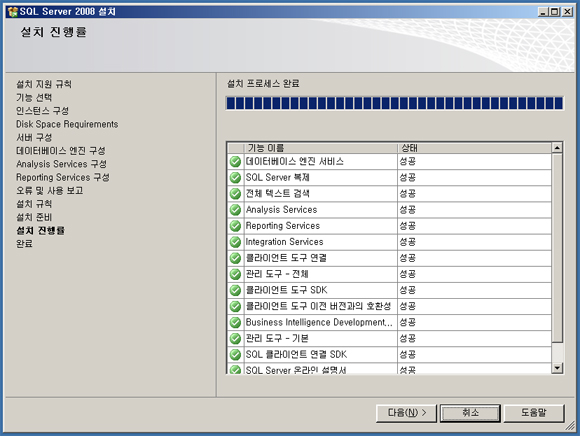
Task: Click the check icon beside 클라이언트 도구 이전 버전과의 호환성
Action: tap(235, 307)
